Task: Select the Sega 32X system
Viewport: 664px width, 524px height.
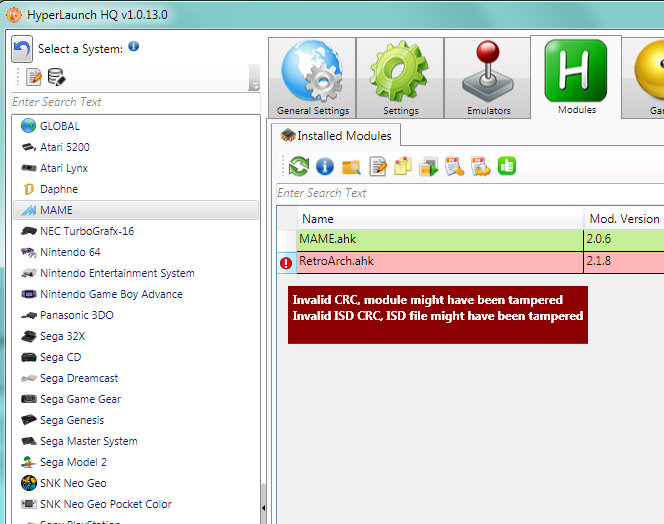Action: (136, 336)
